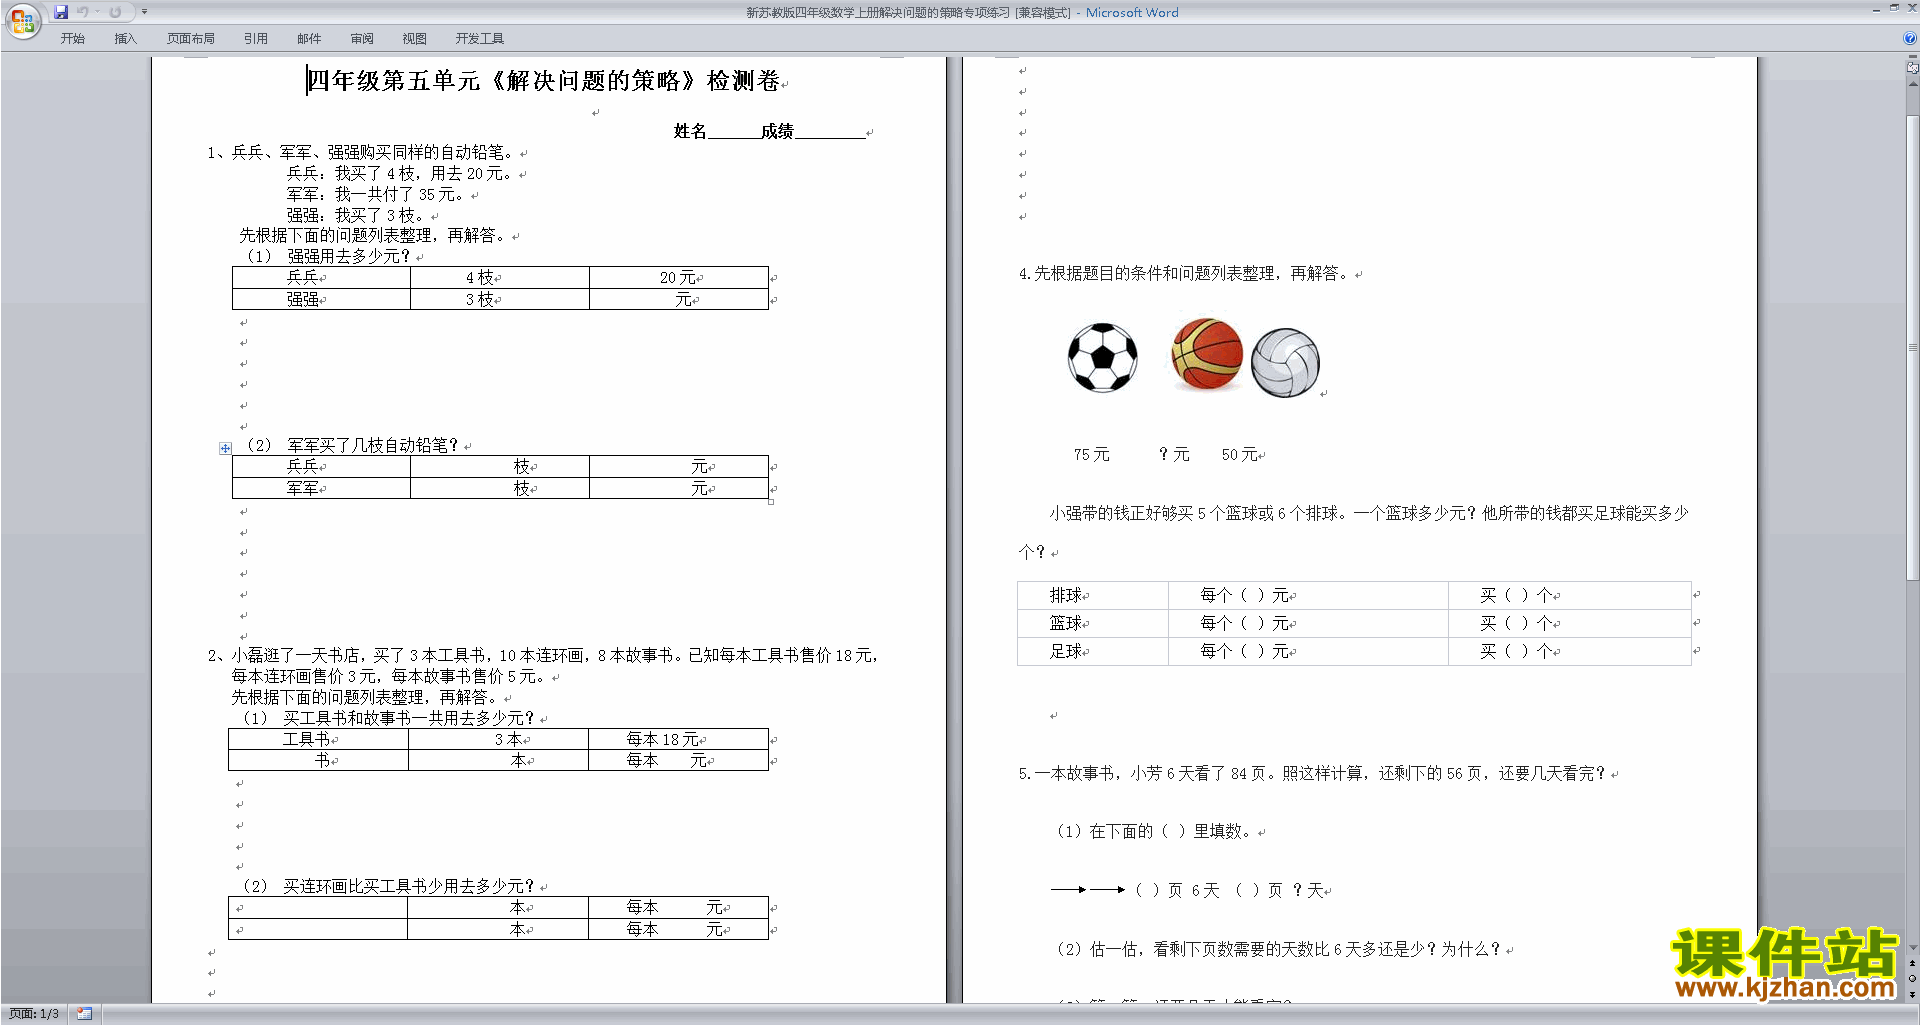The image size is (1920, 1025).
Task: Click the question text '军军买了几枝自动铅笔？'
Action: (x=372, y=446)
